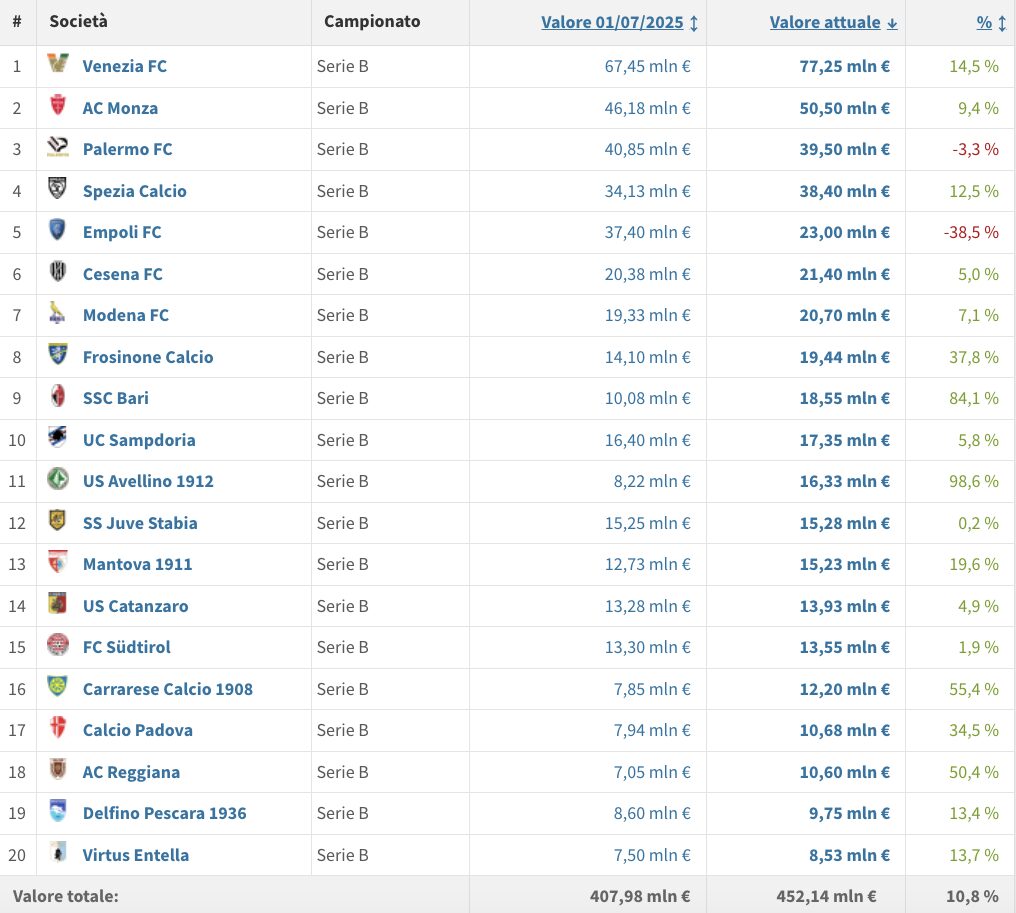
Task: Open the UC Sampdoria club link
Action: [x=139, y=440]
